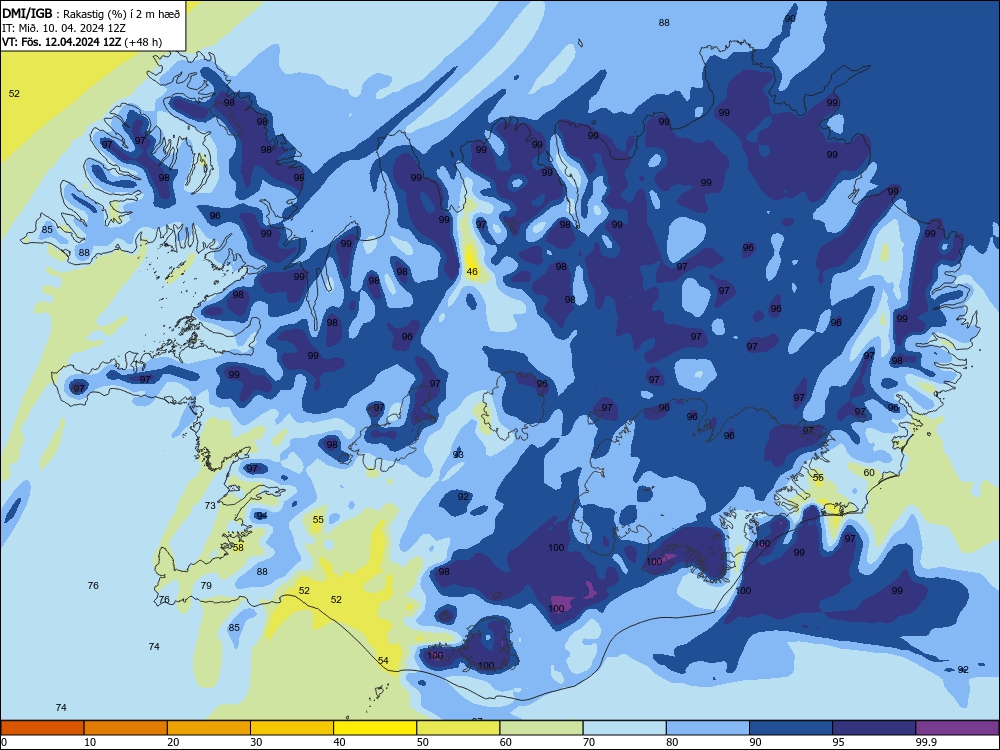This screenshot has height=750, width=1000.
Task: Click the 0–10 dark orange legend swatch
Action: 42,728
